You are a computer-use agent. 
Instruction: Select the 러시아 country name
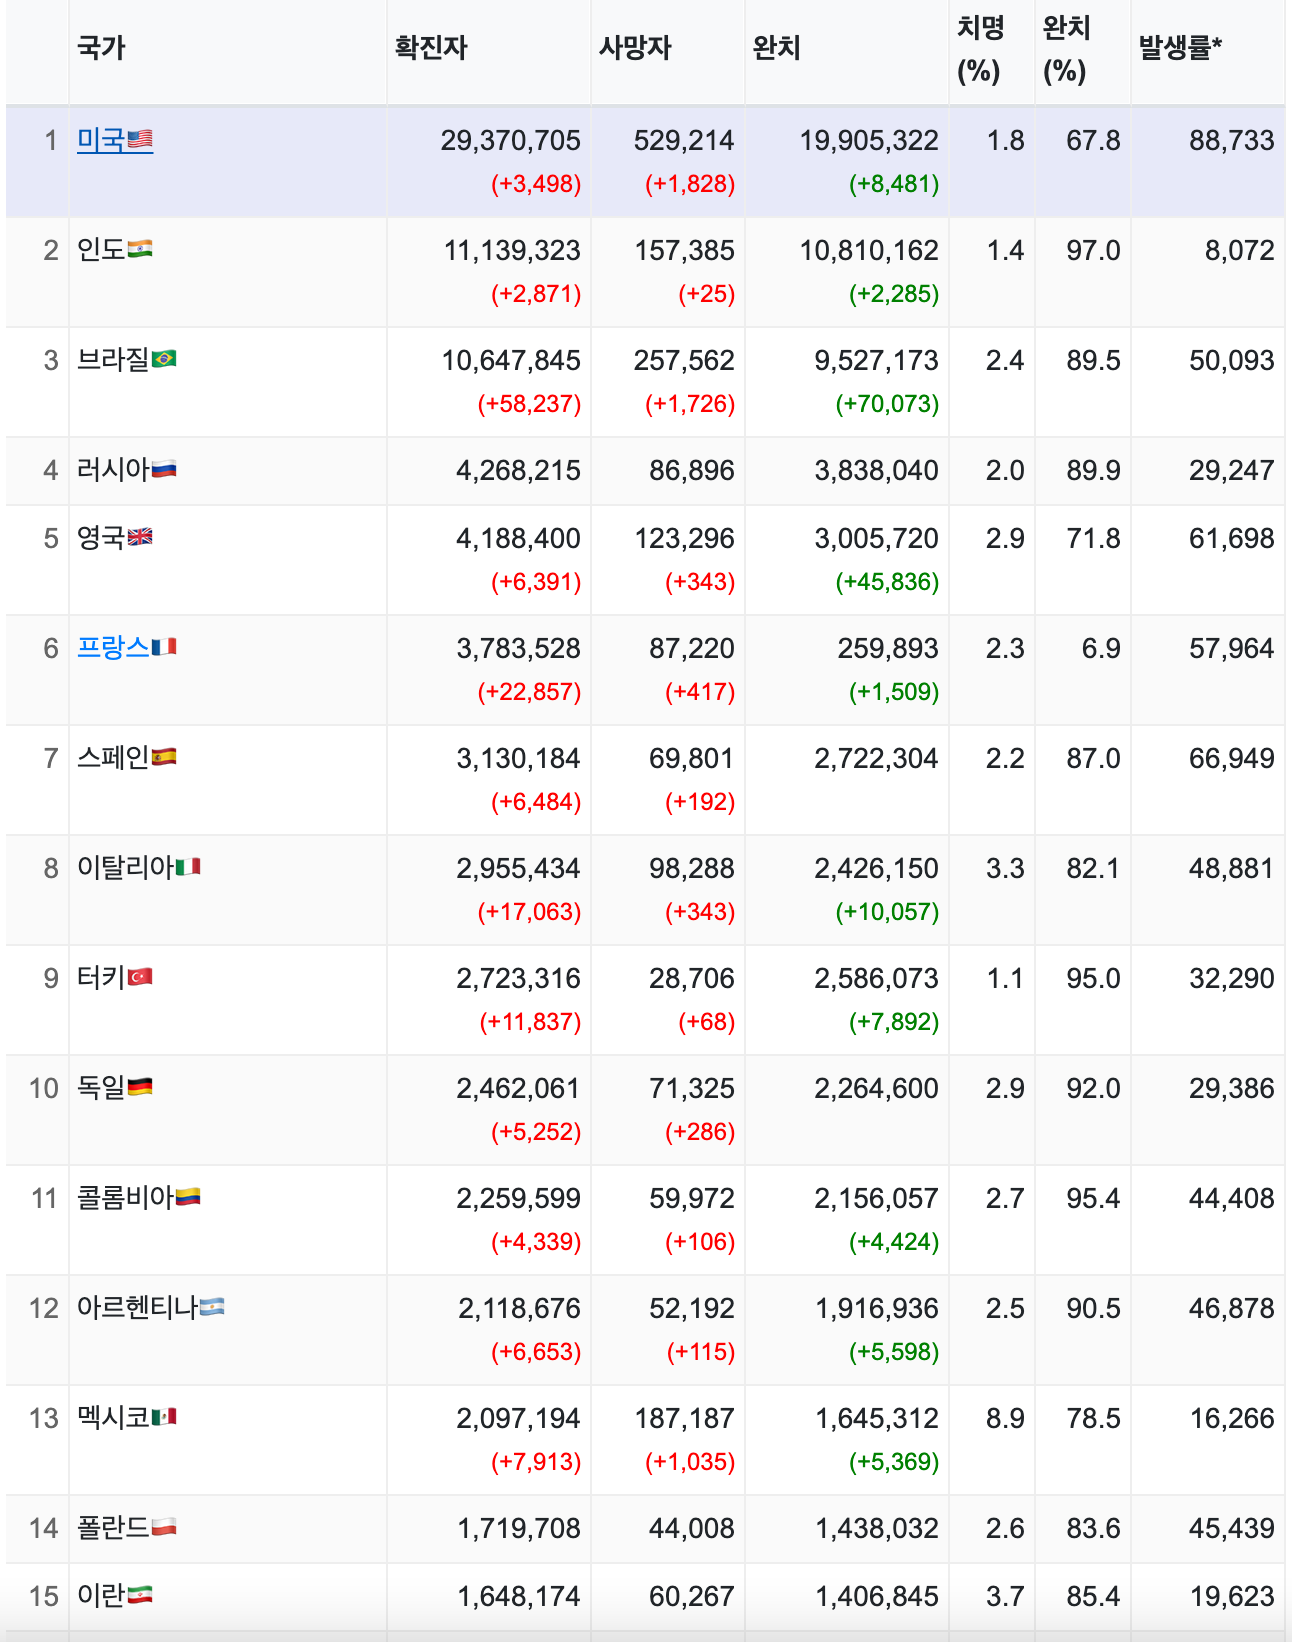(113, 470)
